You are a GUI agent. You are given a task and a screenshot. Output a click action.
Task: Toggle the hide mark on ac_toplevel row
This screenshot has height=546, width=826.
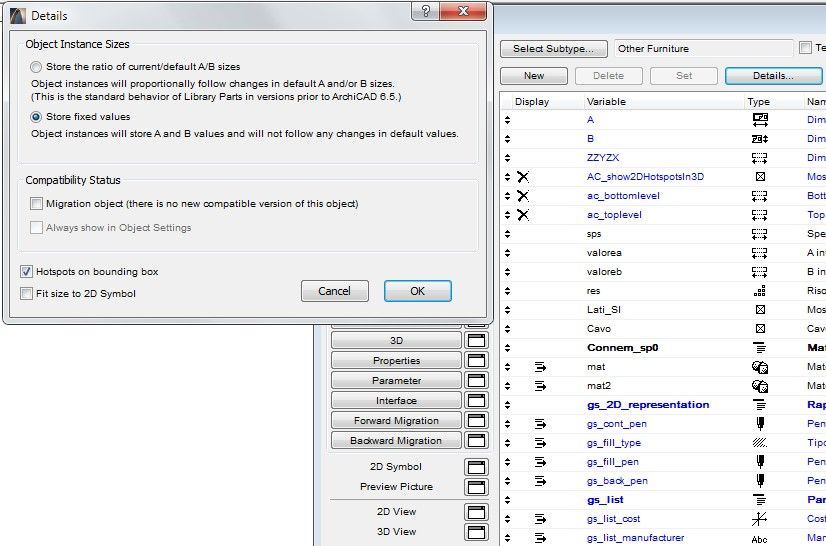(x=523, y=214)
